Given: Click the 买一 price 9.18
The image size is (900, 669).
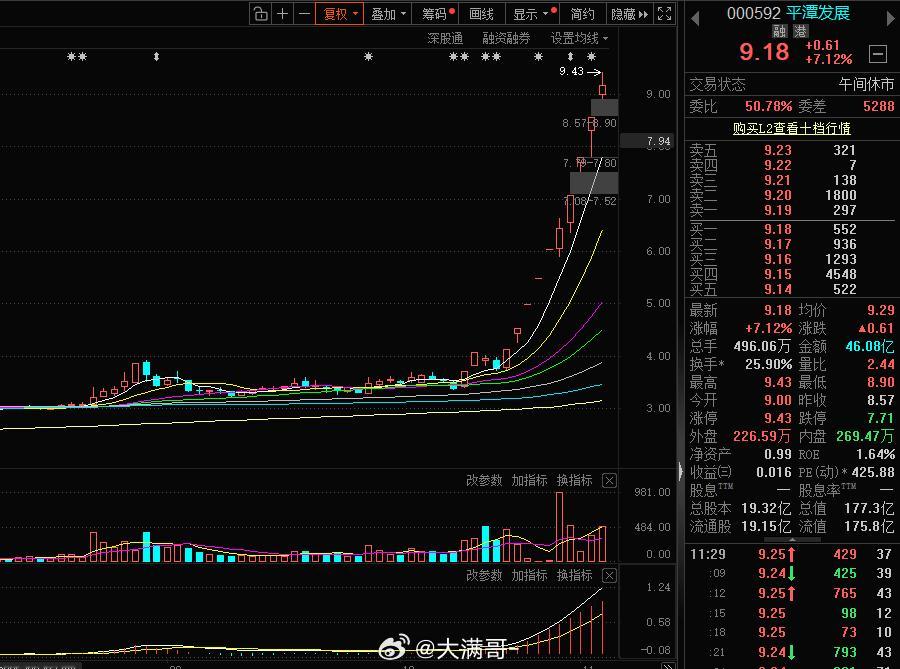Looking at the screenshot, I should click(778, 230).
